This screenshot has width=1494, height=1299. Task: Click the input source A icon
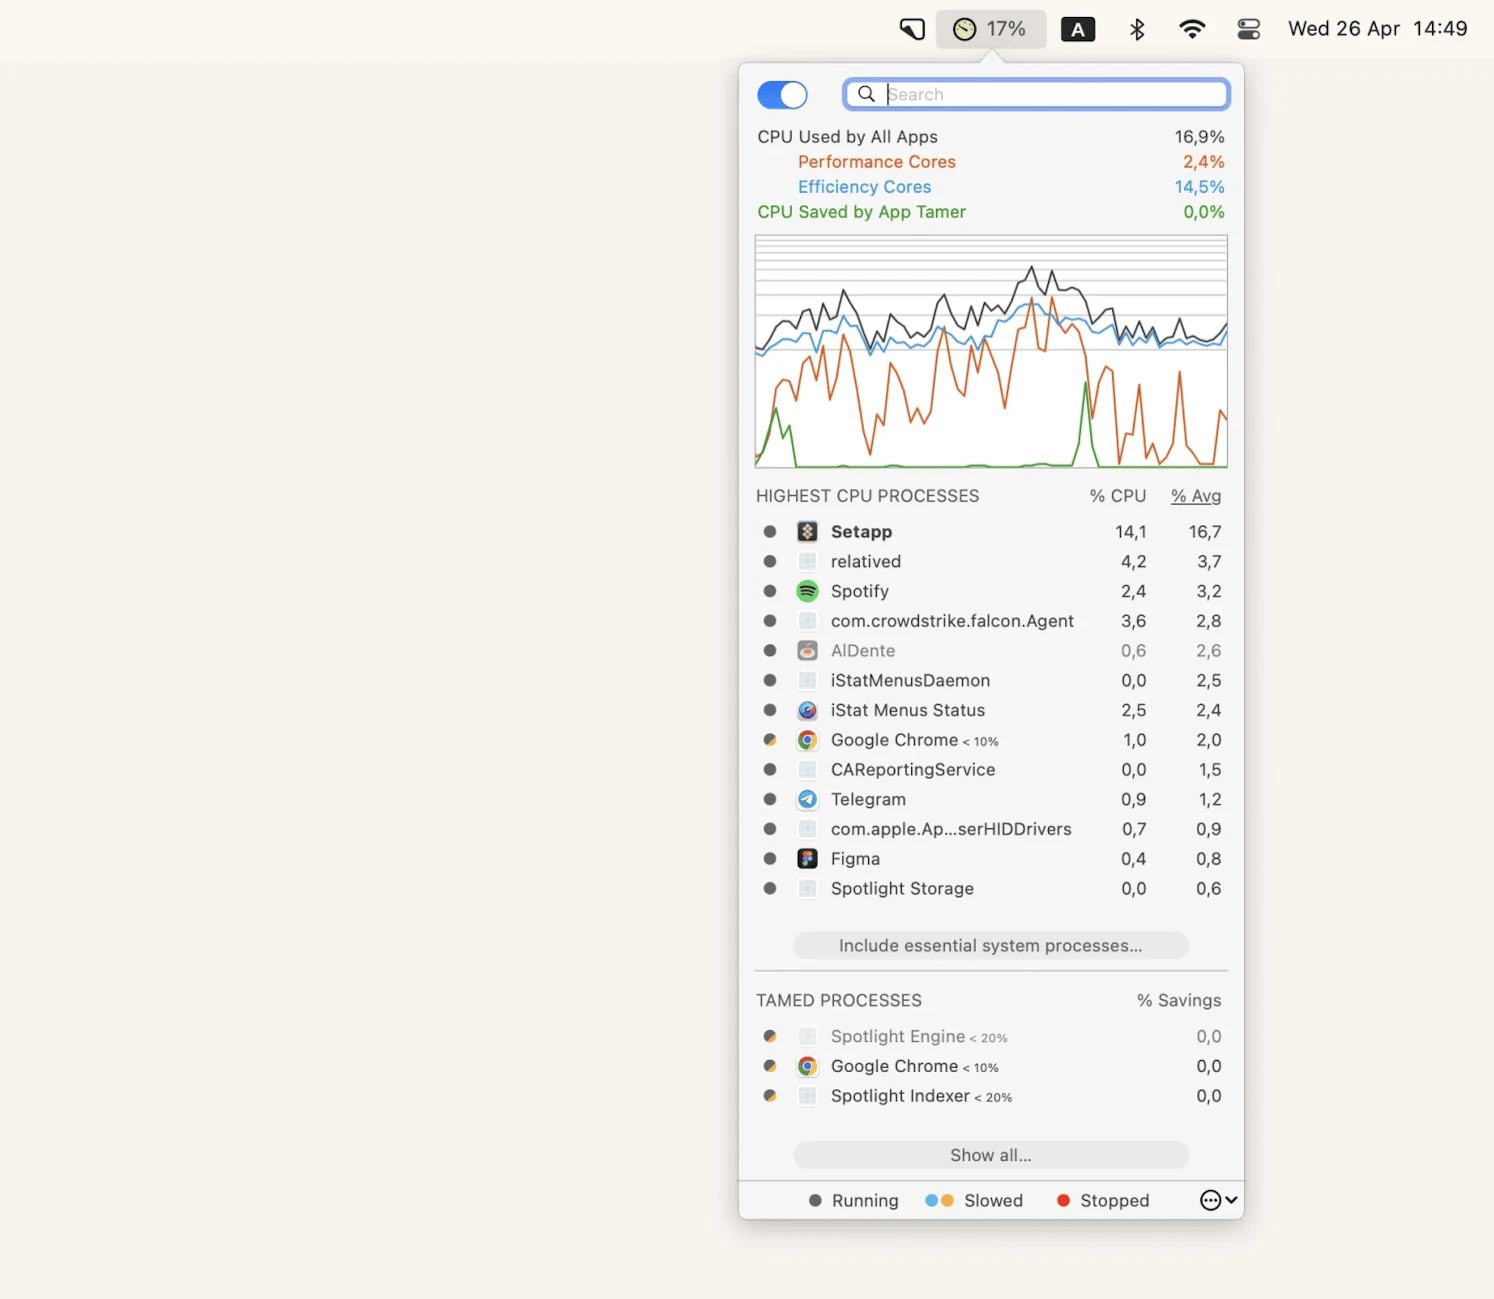point(1078,29)
